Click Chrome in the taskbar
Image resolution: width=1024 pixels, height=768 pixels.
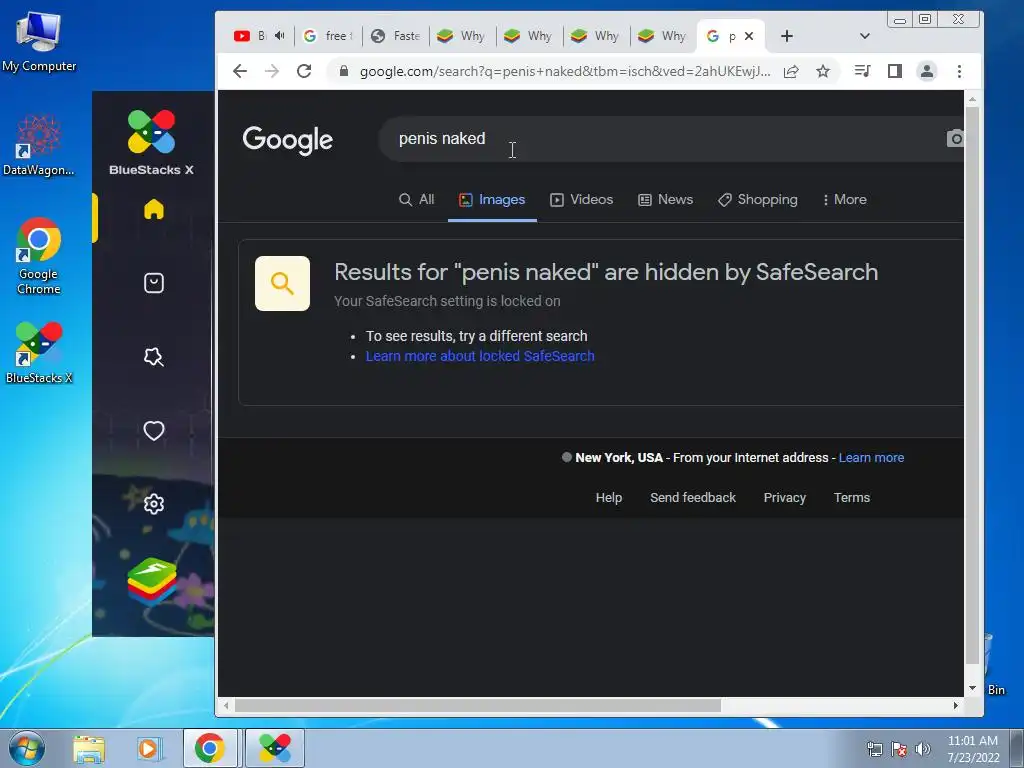click(x=210, y=748)
